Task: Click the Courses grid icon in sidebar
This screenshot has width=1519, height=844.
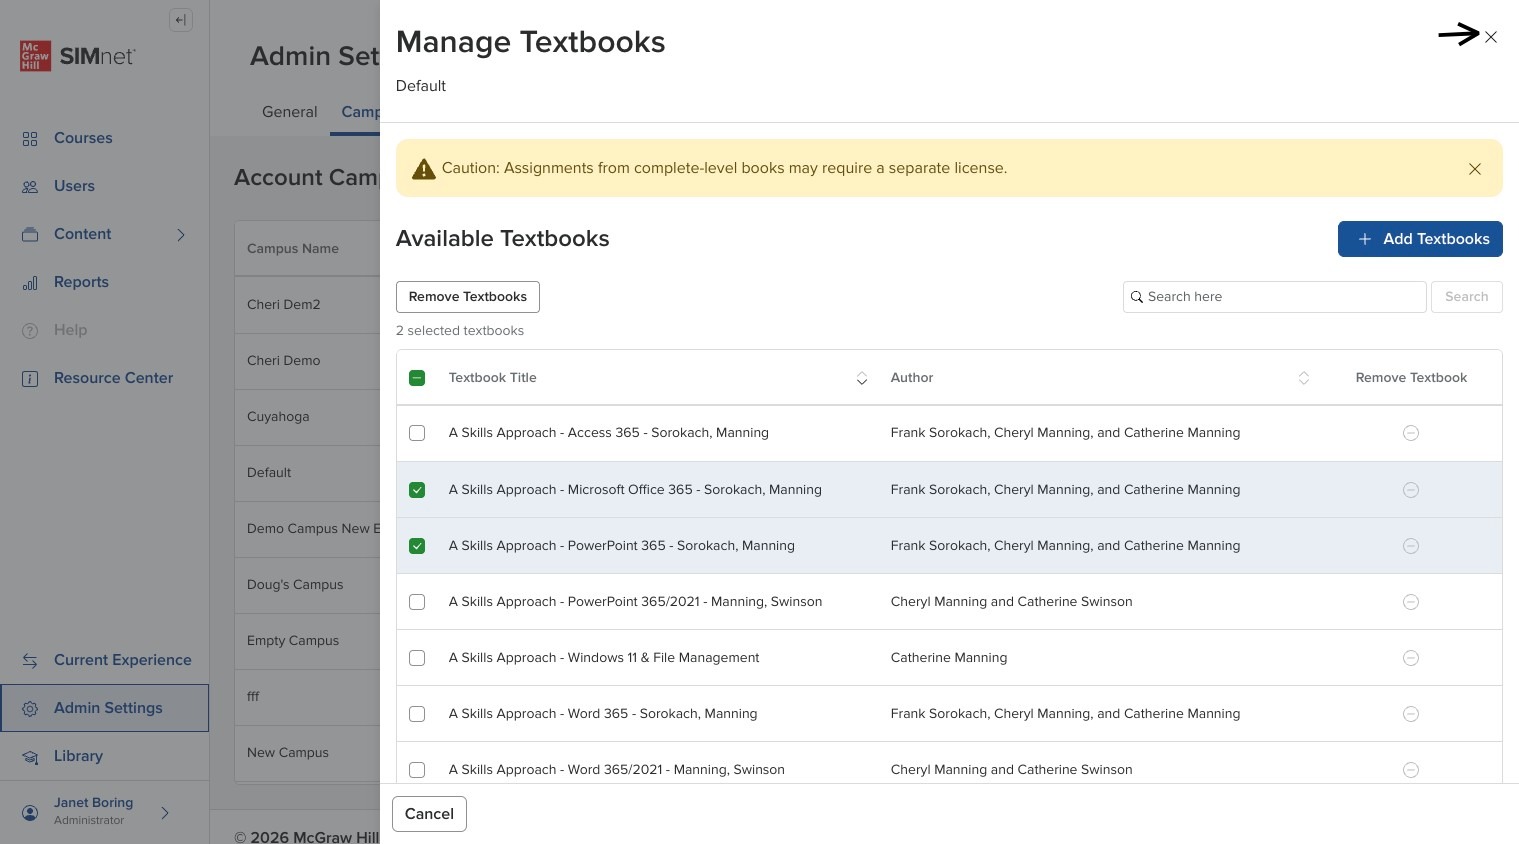Action: pos(30,139)
